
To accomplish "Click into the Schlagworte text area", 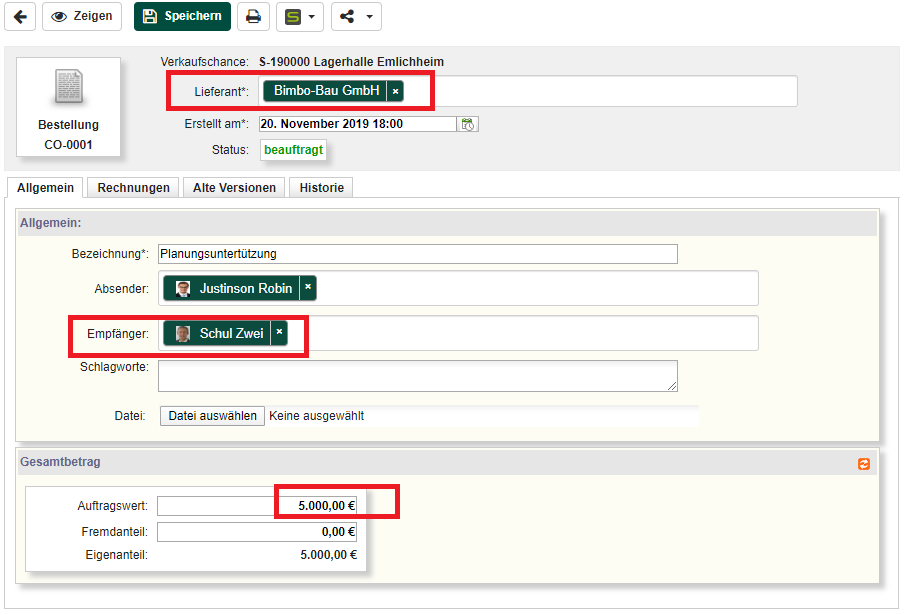I will [x=417, y=376].
